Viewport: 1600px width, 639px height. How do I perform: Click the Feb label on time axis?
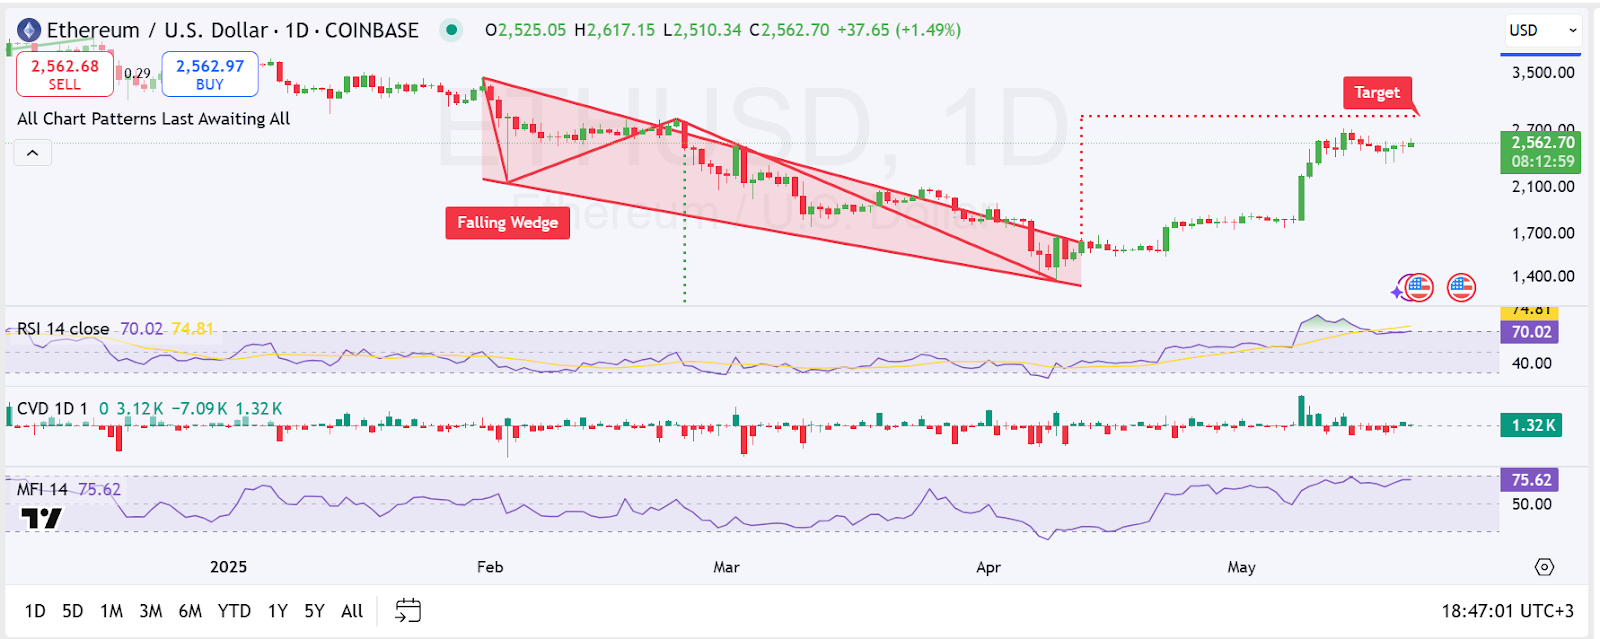tap(490, 567)
